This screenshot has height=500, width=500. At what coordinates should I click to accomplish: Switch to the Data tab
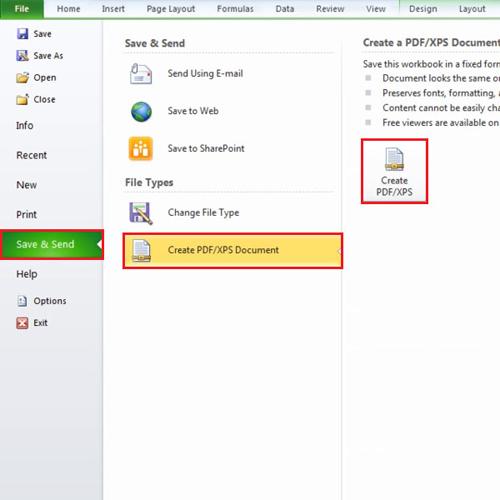(285, 9)
